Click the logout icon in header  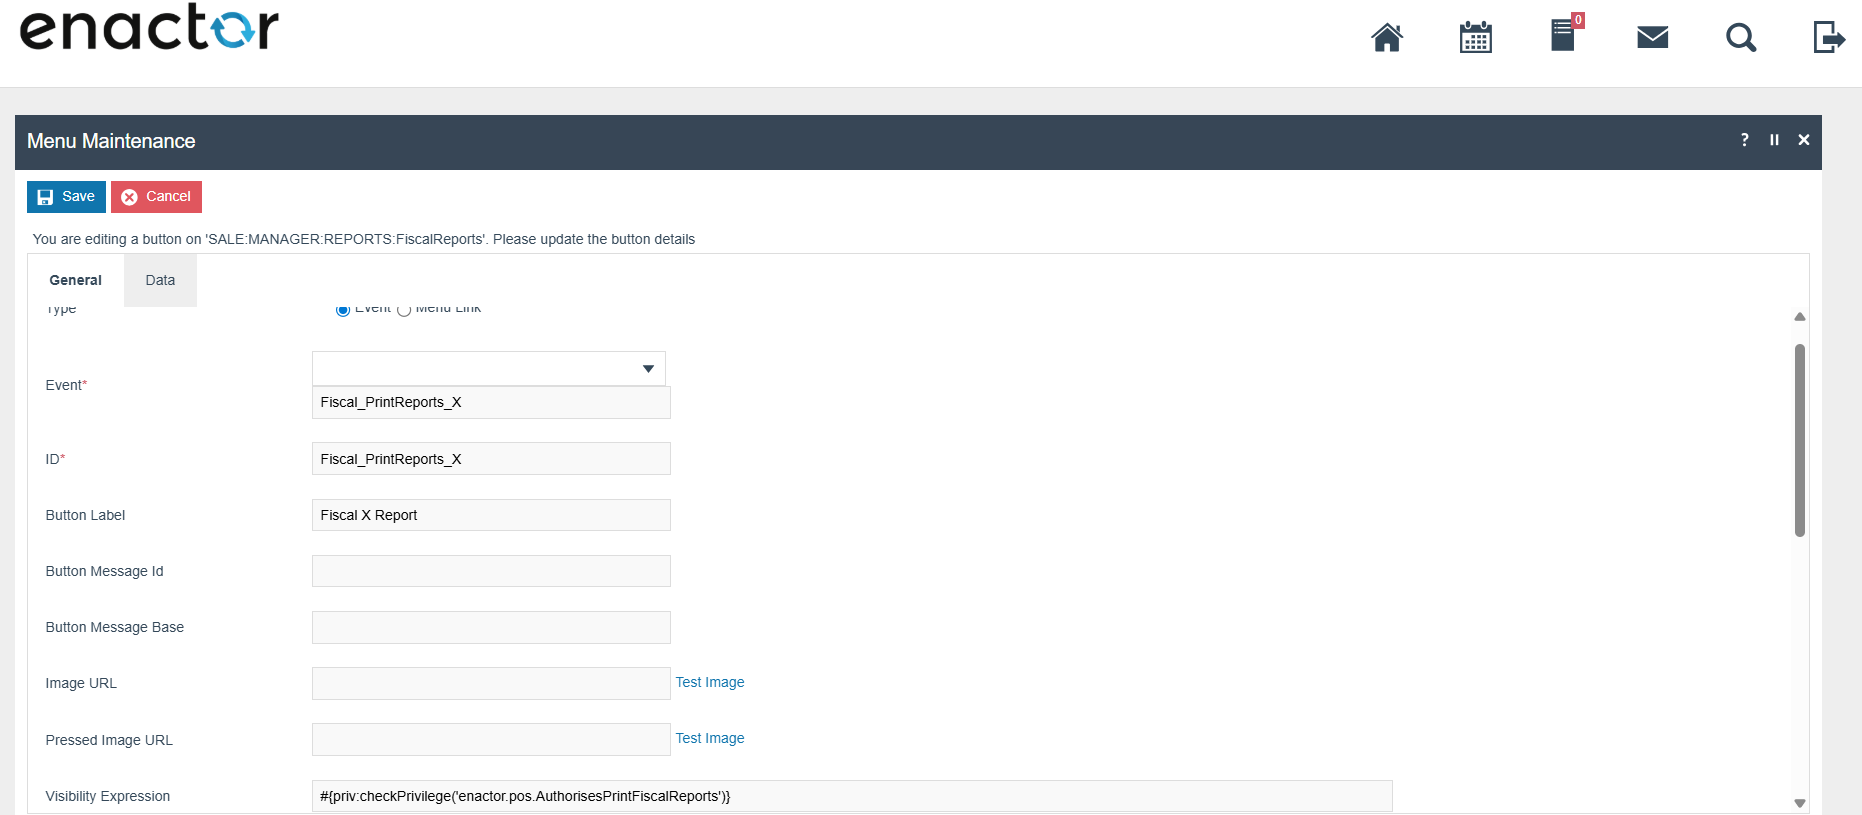(x=1828, y=38)
